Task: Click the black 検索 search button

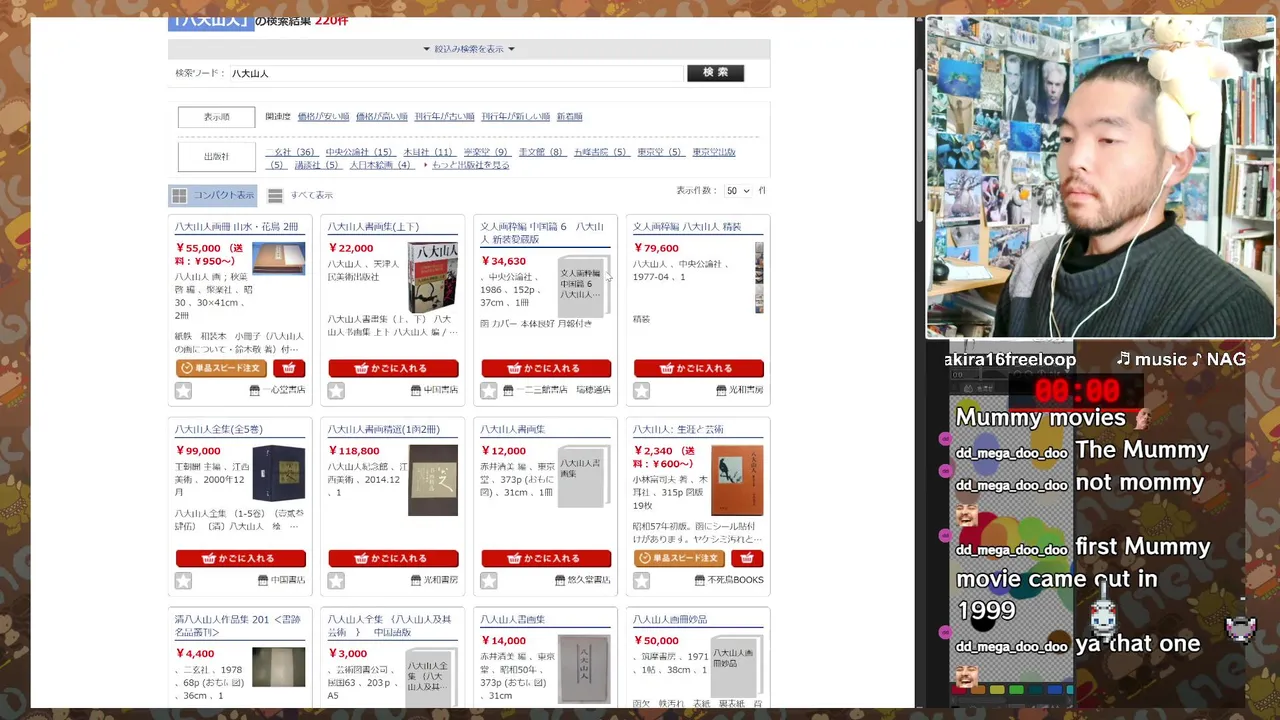Action: (715, 73)
